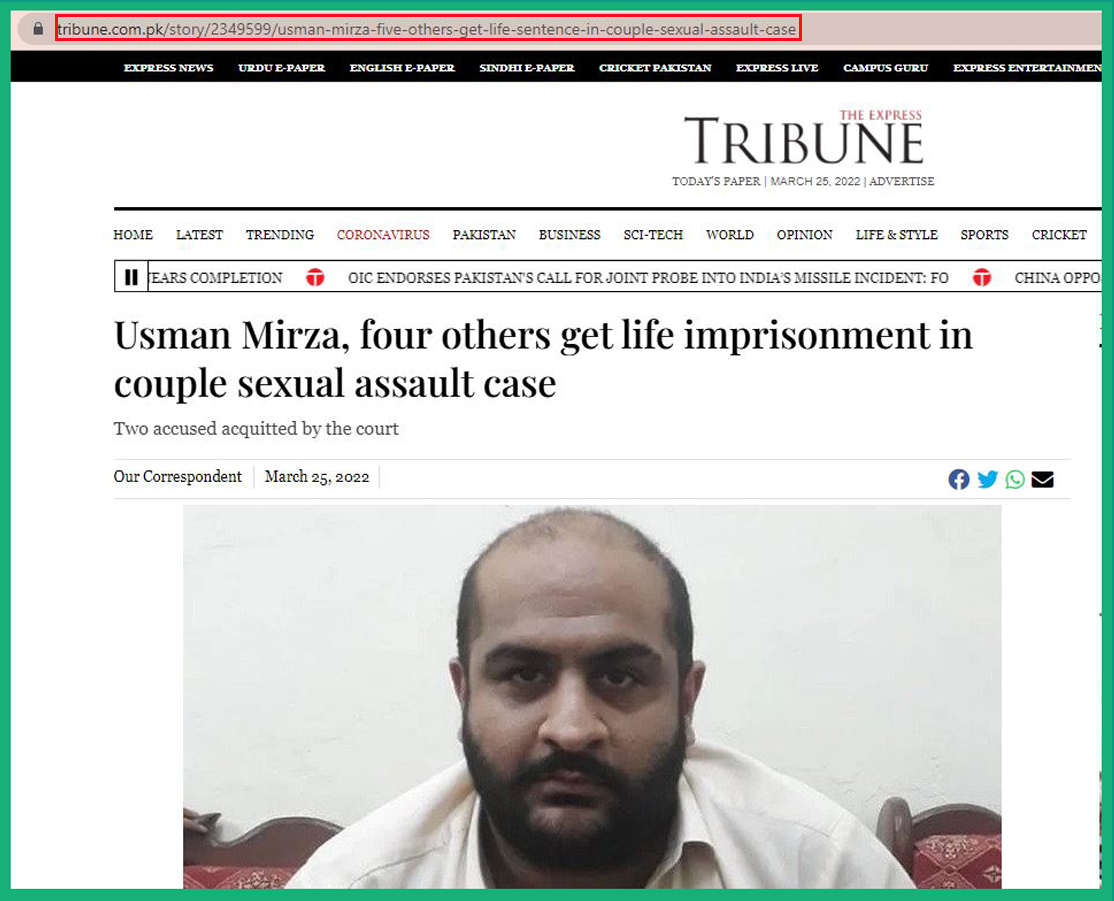Email this article using envelope icon
The height and width of the screenshot is (901, 1114).
1042,480
